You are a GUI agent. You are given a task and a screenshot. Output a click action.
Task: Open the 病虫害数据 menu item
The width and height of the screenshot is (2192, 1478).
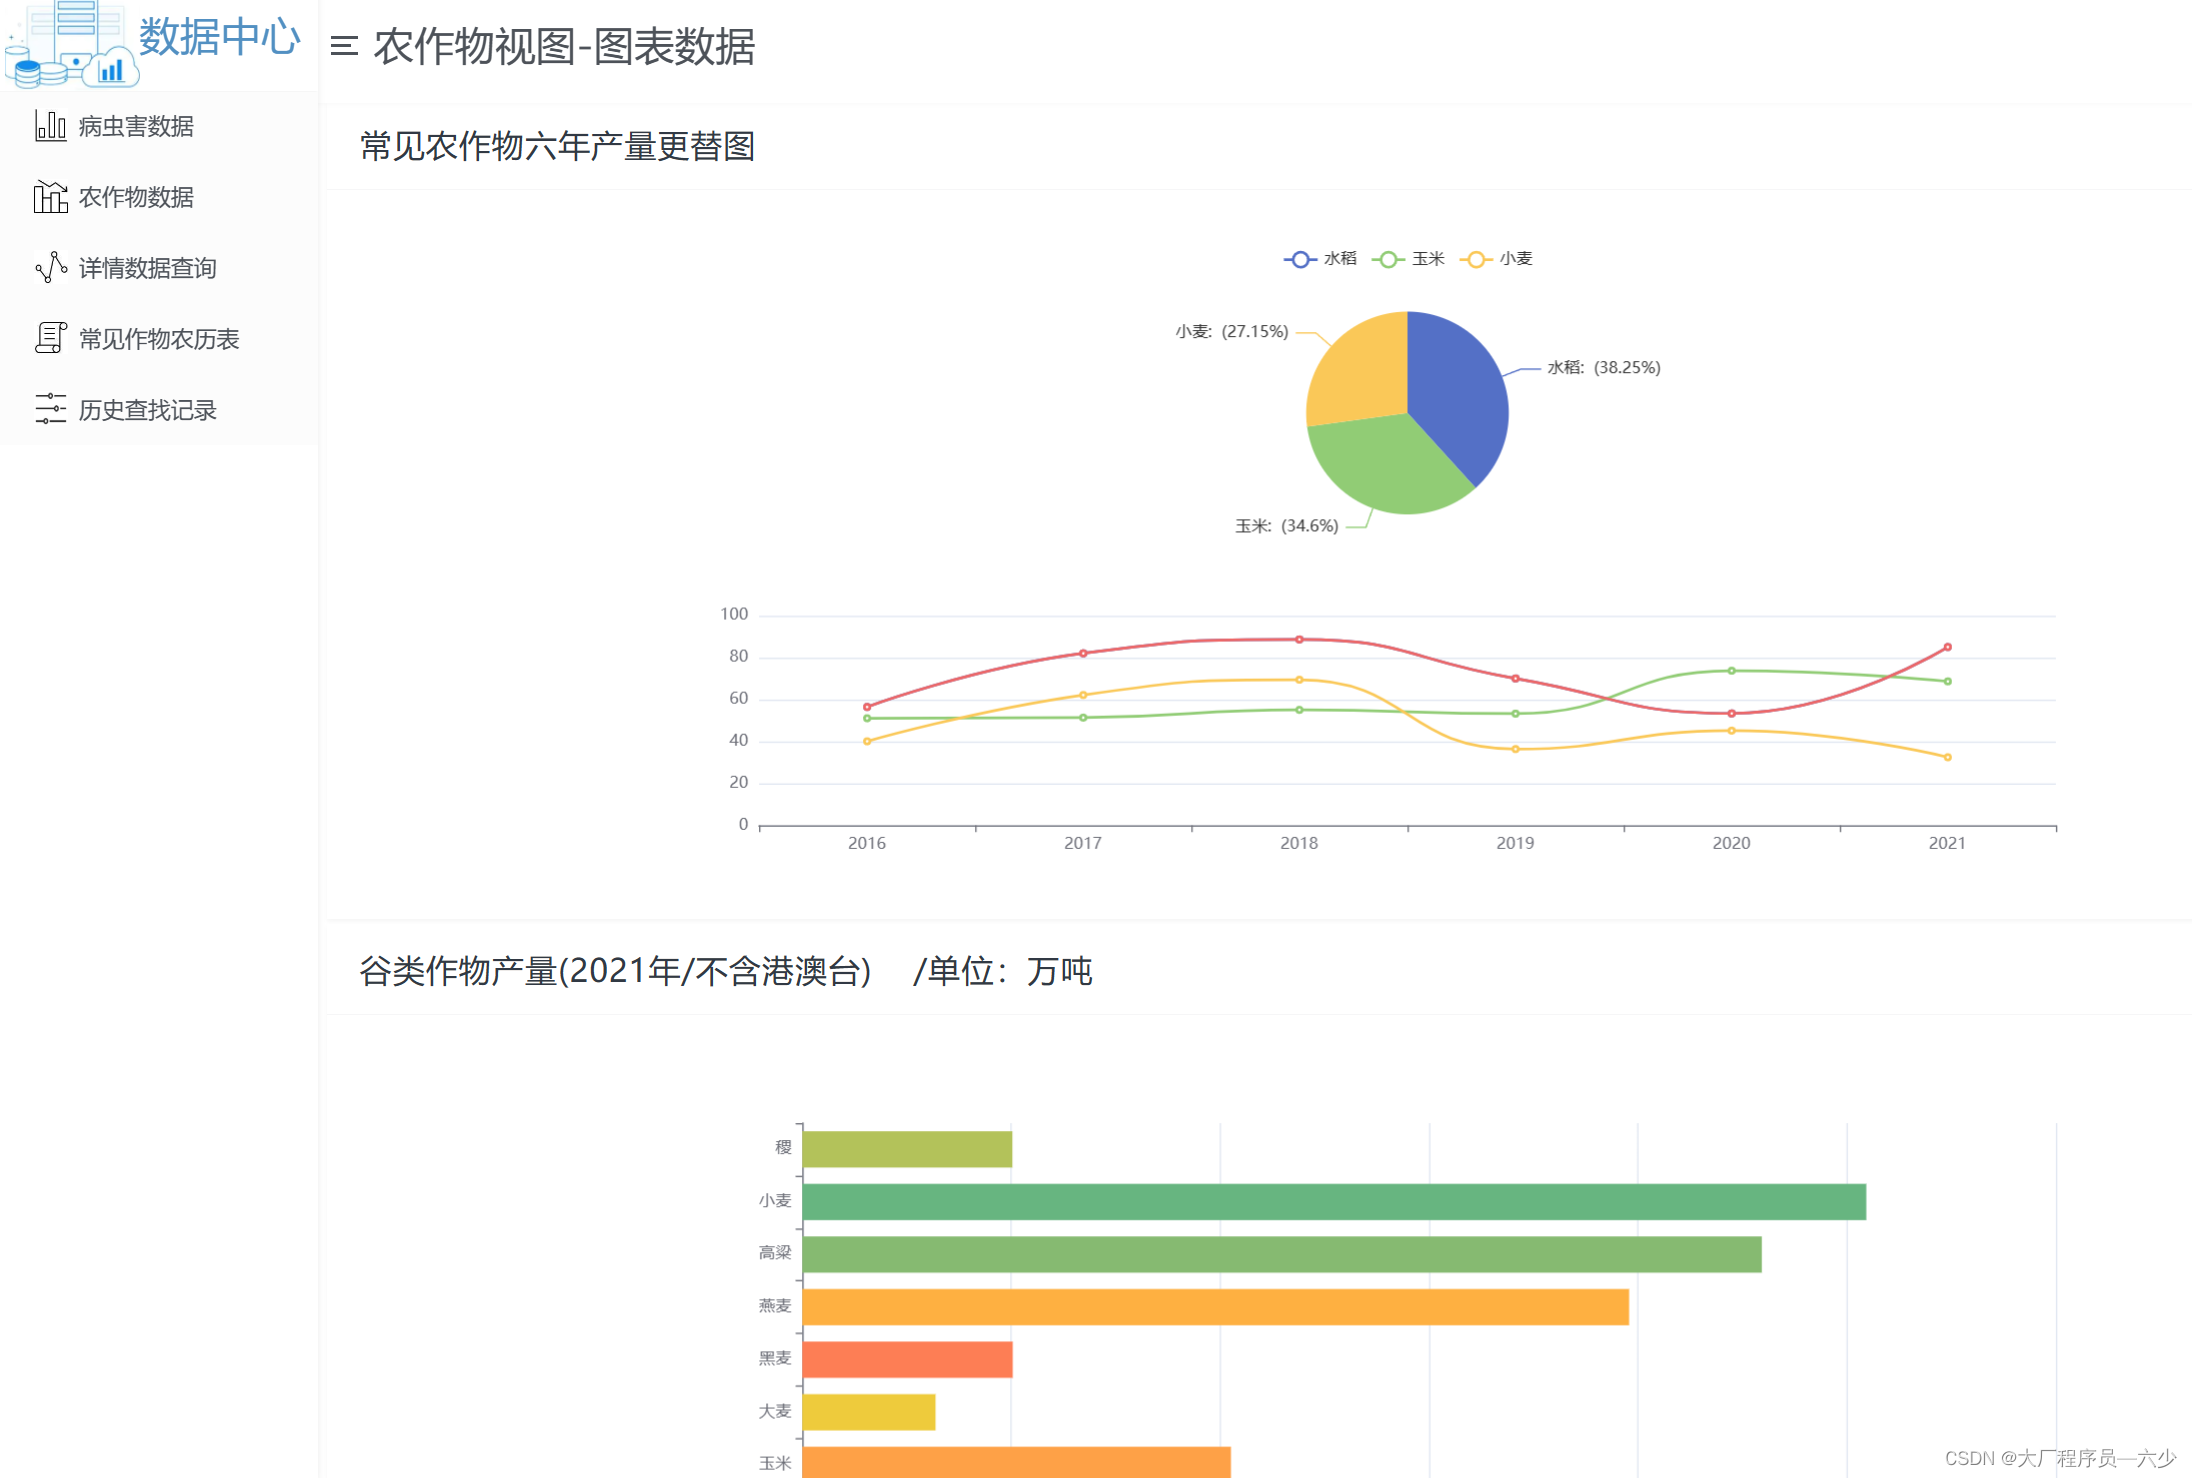point(136,126)
